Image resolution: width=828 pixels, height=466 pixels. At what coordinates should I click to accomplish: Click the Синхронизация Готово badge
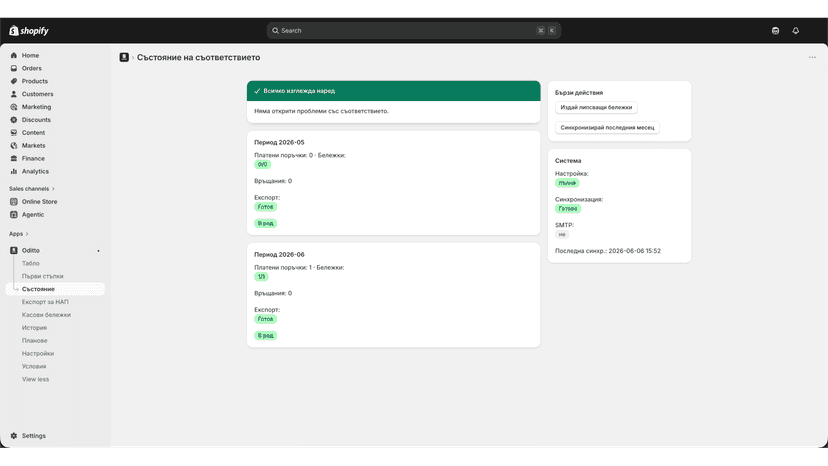pos(568,209)
